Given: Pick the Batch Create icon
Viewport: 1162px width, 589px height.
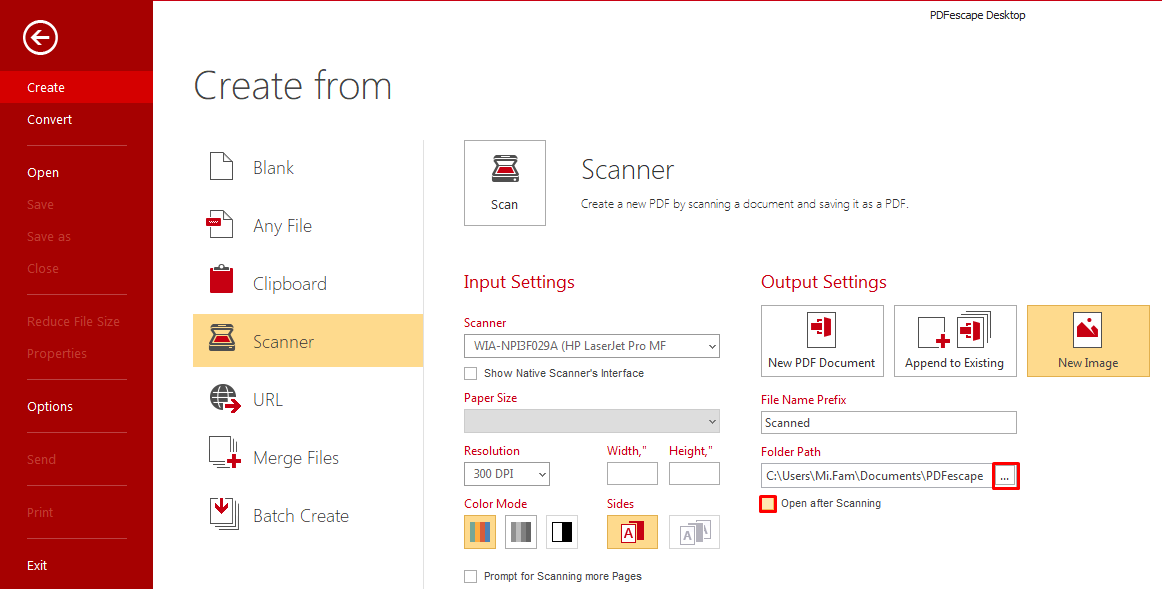Looking at the screenshot, I should [x=225, y=513].
